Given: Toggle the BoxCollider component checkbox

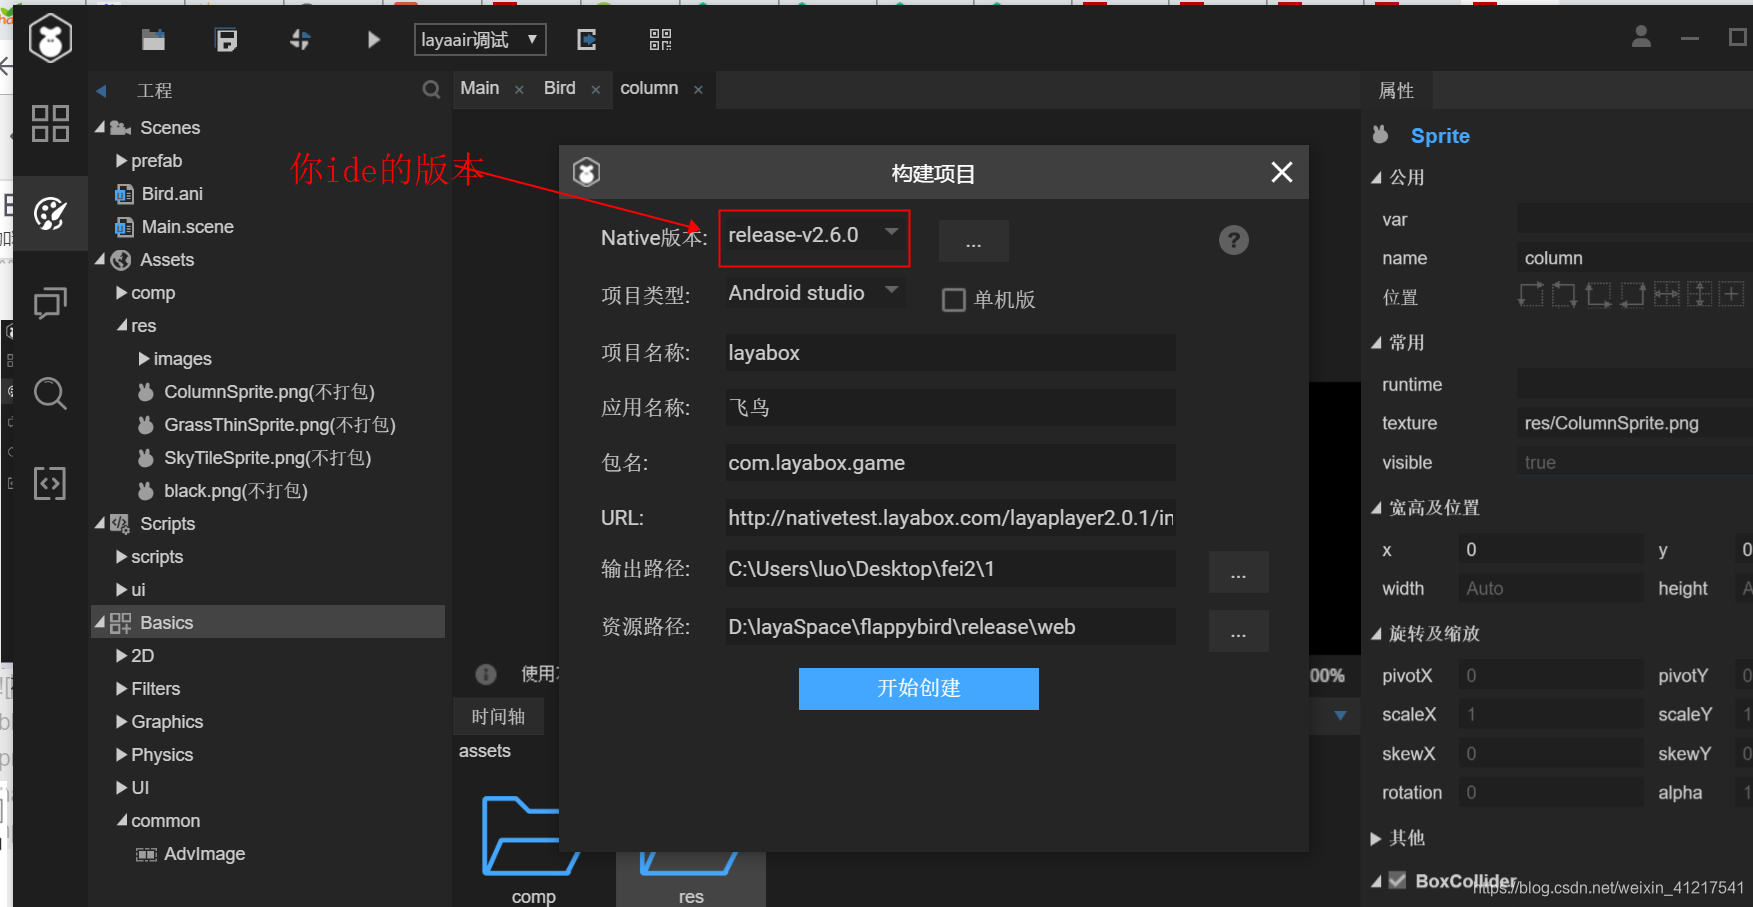Looking at the screenshot, I should (1398, 880).
